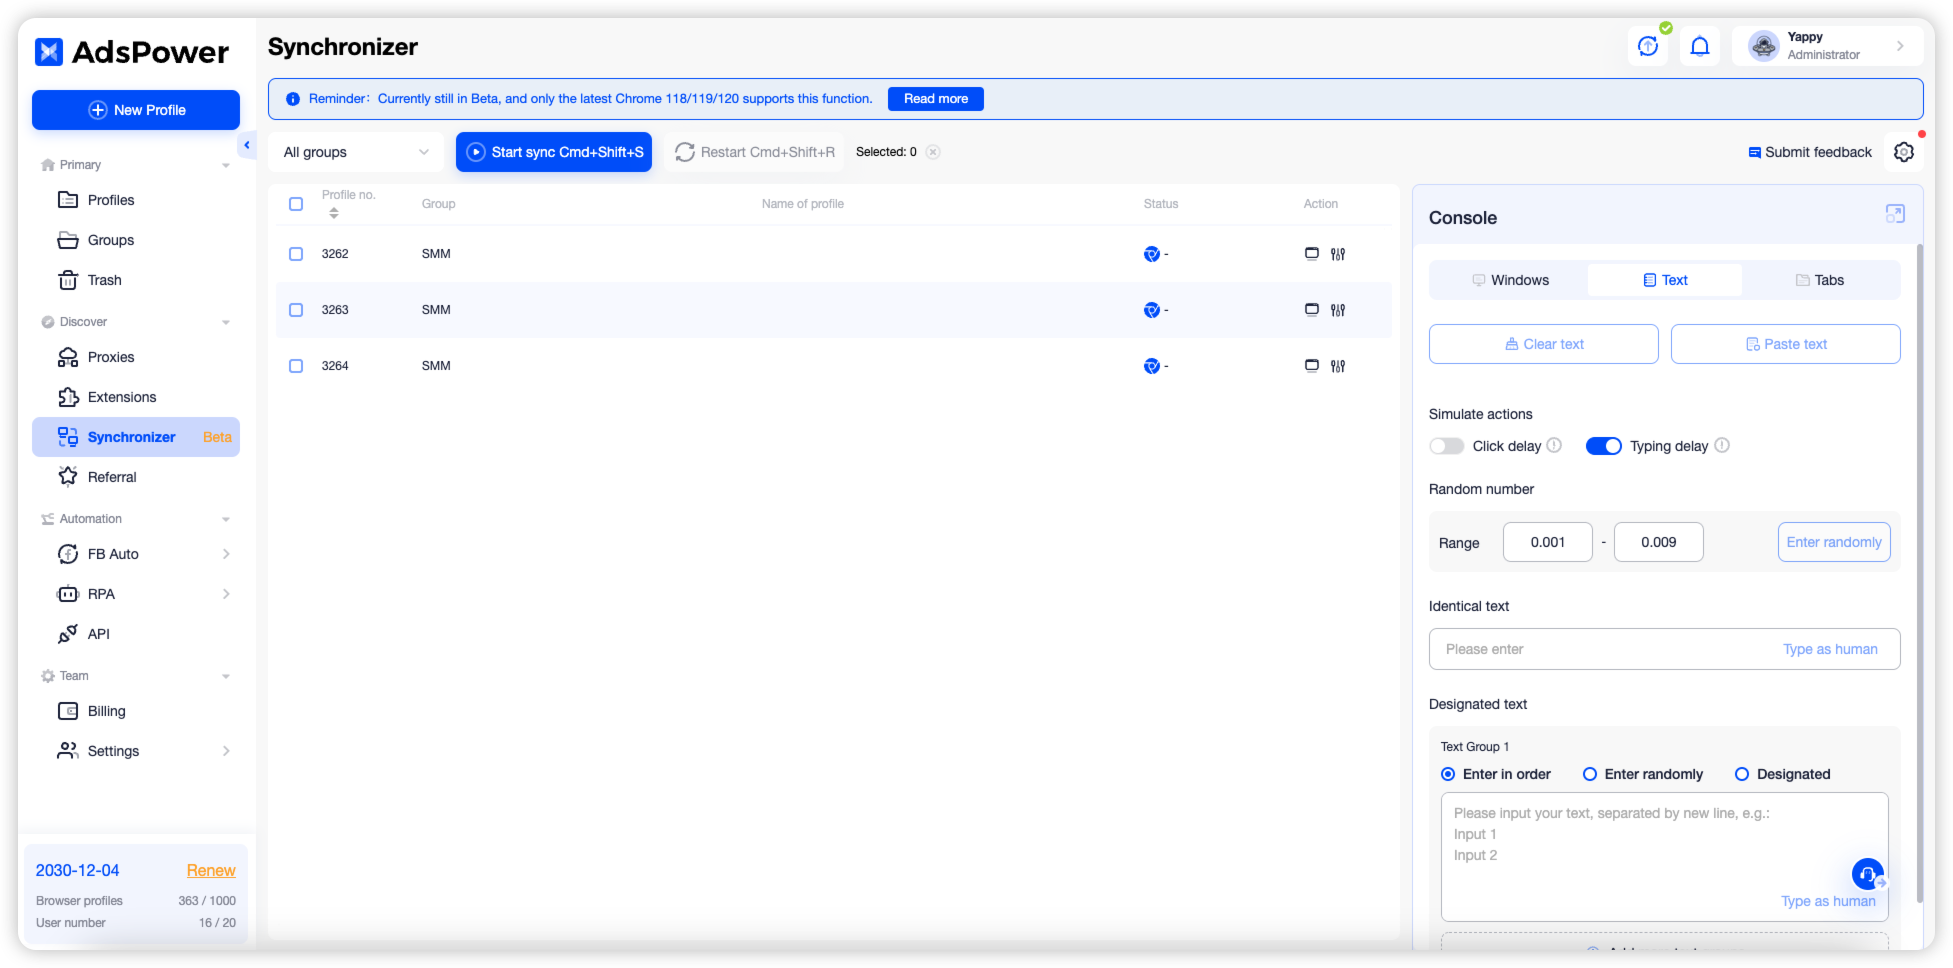Click the browser status icon for profile 3264
Screen dimensions: 1953x968
coord(1152,366)
